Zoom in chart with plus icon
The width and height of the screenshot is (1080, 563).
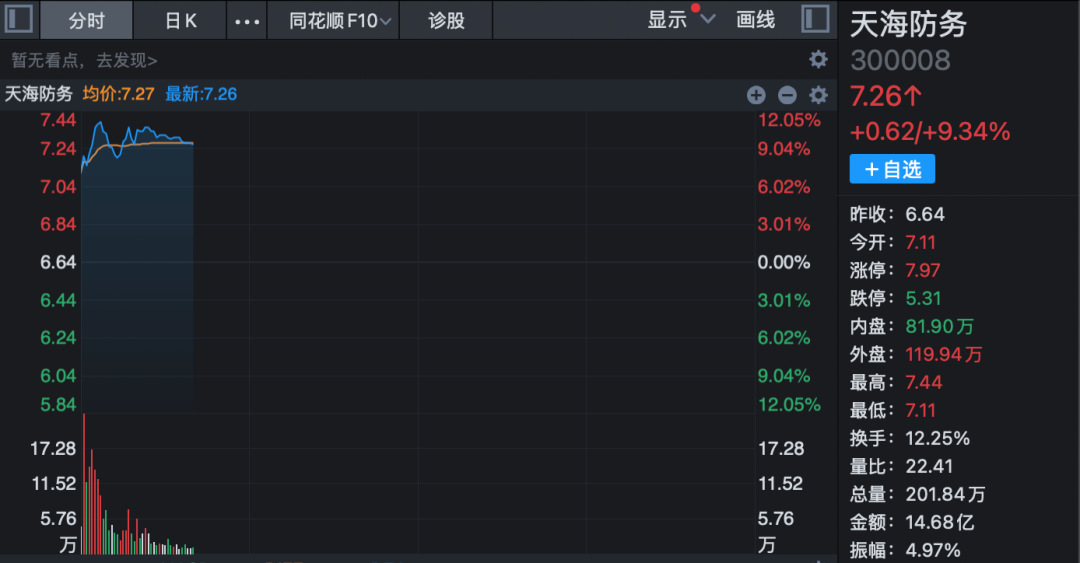click(756, 95)
